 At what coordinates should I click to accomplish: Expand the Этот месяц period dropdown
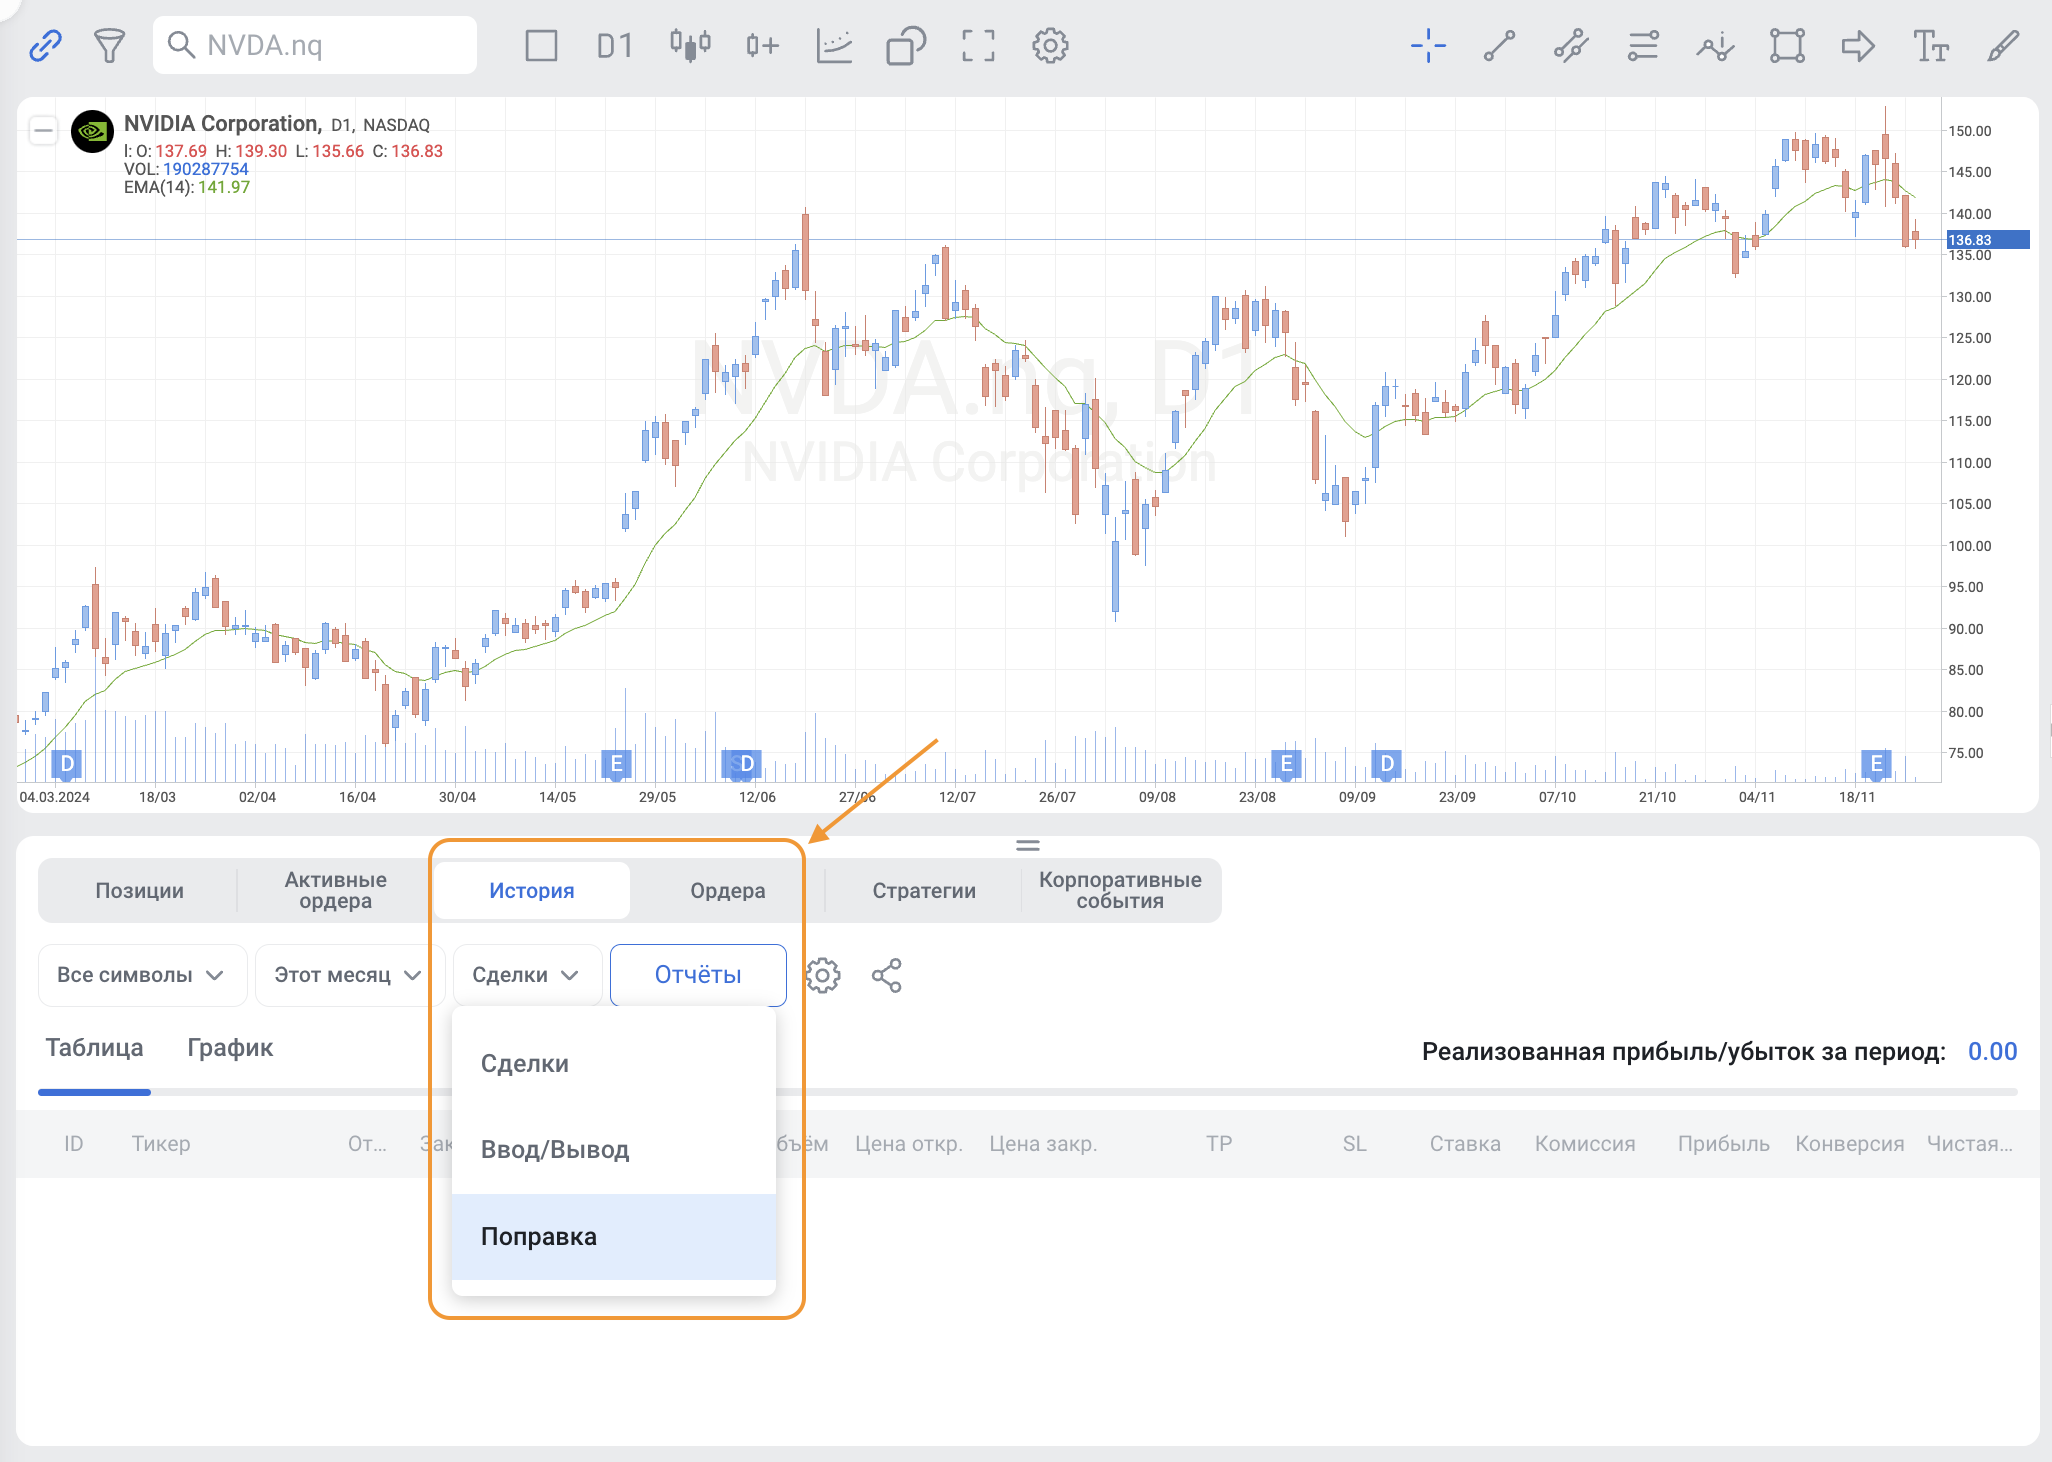tap(347, 975)
